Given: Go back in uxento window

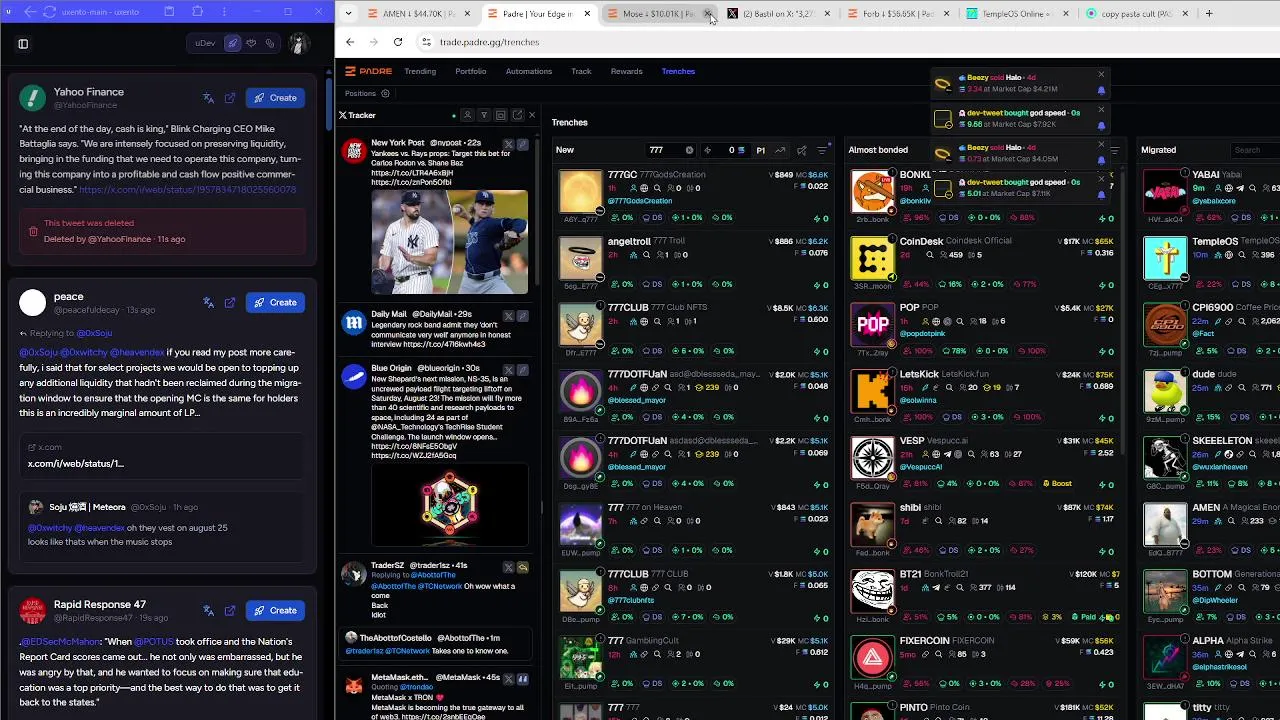Looking at the screenshot, I should point(30,12).
